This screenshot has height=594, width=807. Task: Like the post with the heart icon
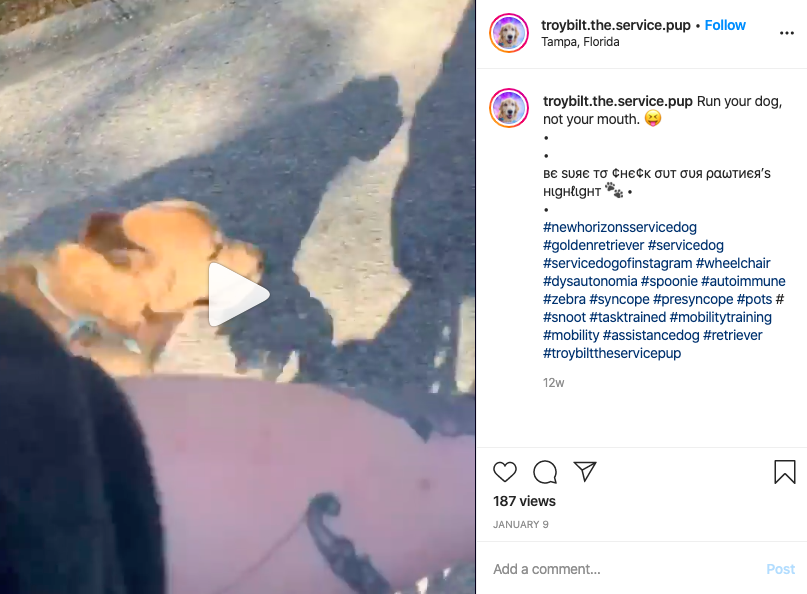pos(504,471)
